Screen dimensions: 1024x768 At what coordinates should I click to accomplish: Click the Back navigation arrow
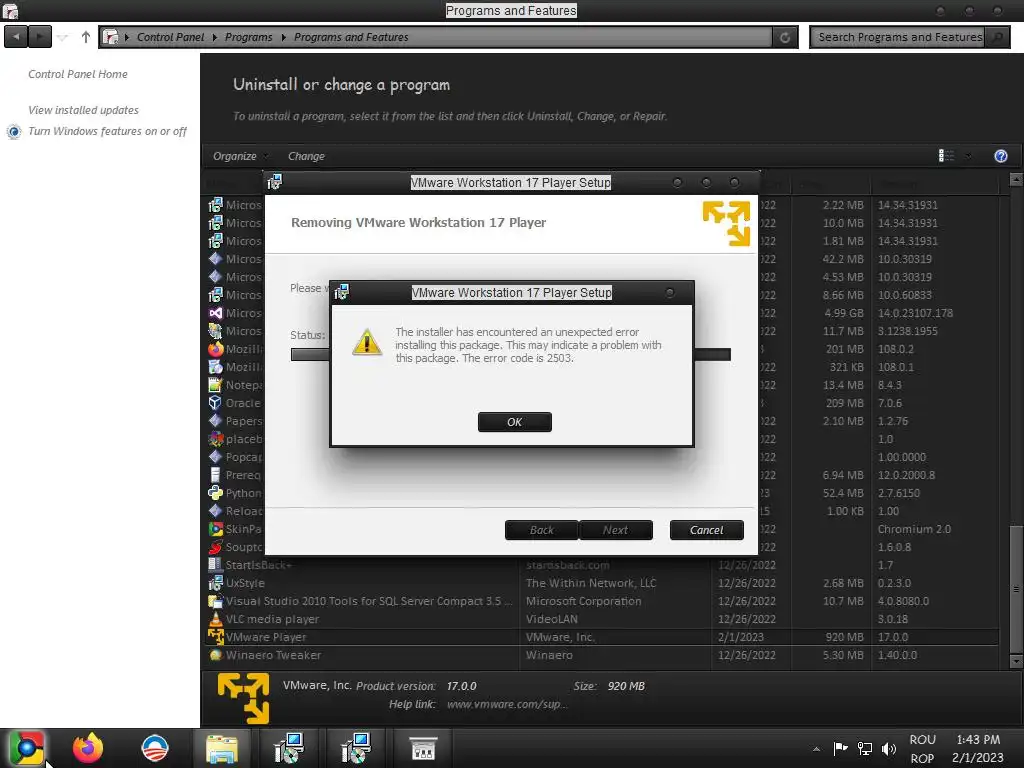point(16,37)
